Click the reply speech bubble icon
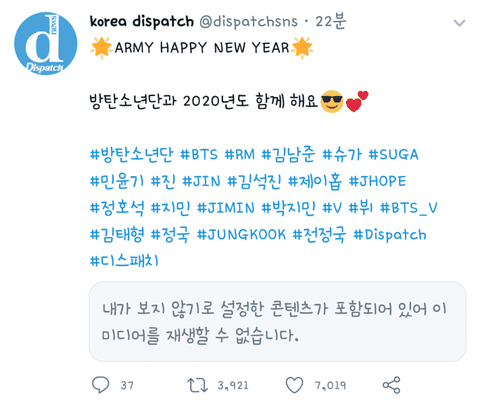This screenshot has width=480, height=406. (x=100, y=385)
